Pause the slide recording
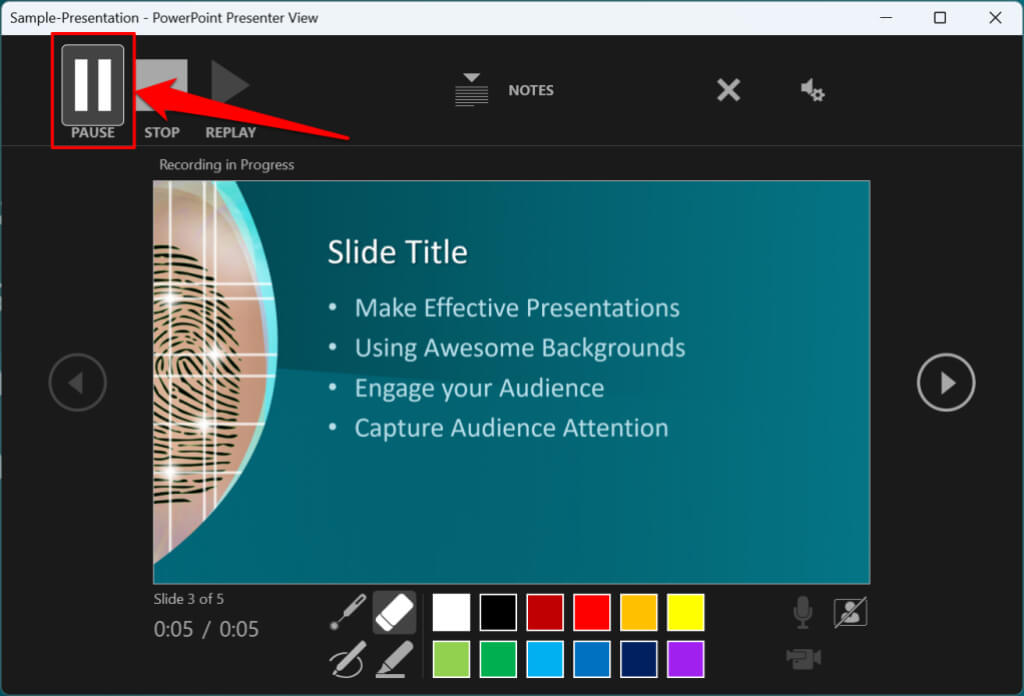 [x=93, y=86]
